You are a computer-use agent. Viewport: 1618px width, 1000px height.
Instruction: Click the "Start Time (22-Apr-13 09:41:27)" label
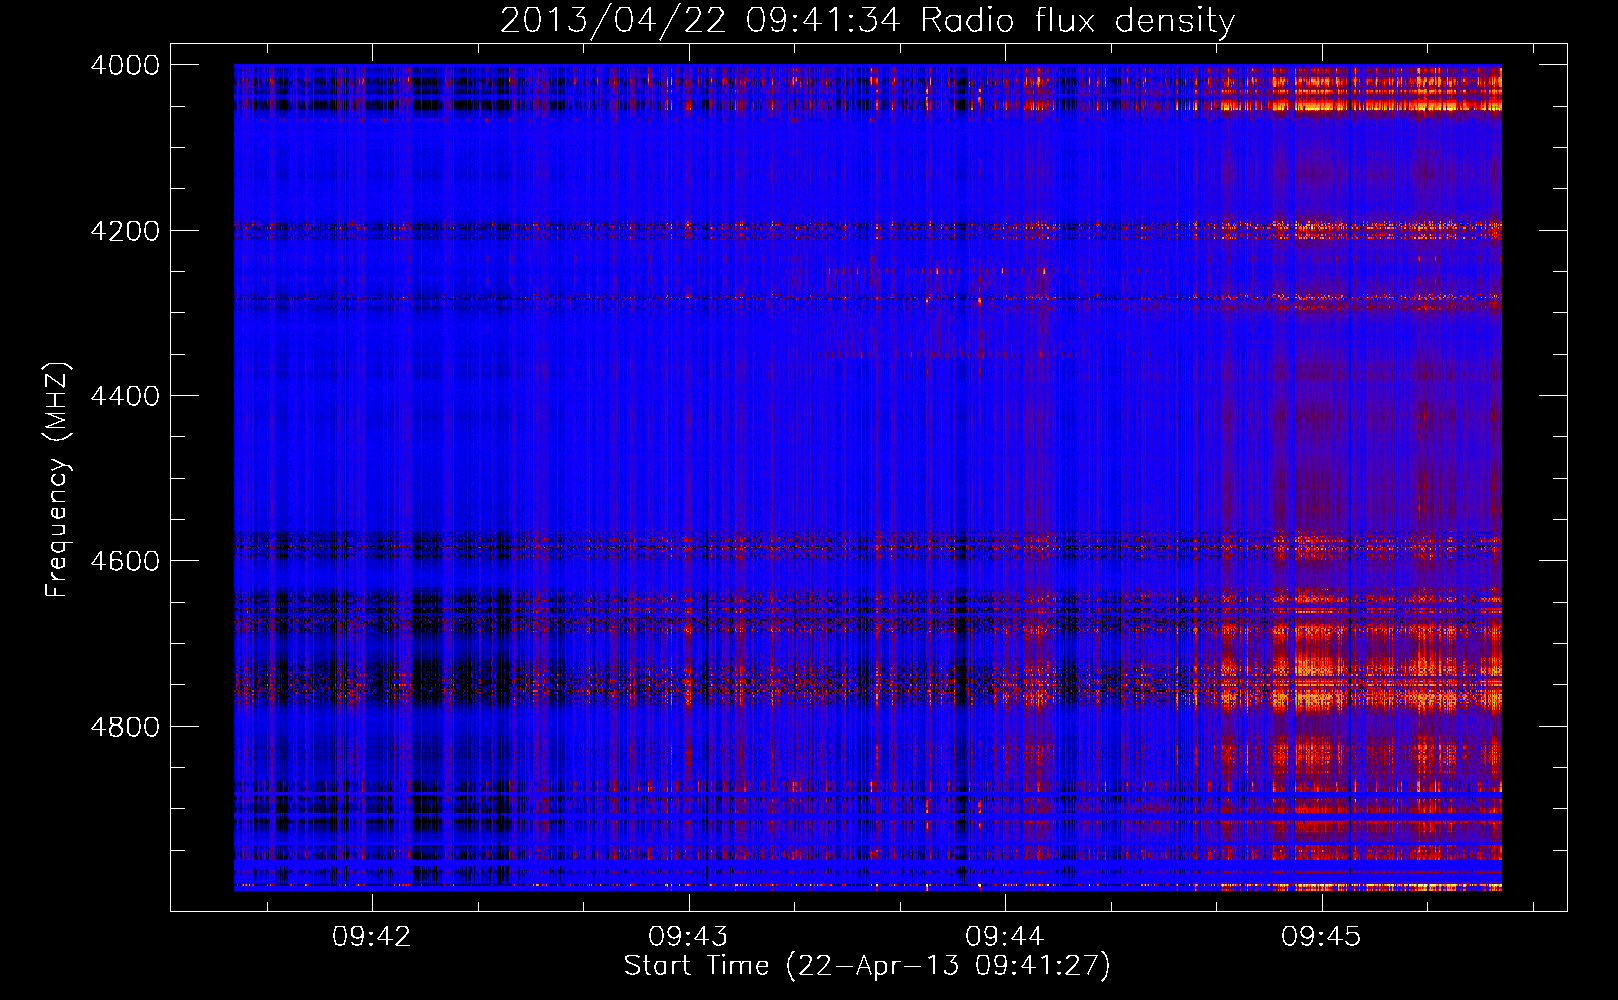point(867,966)
